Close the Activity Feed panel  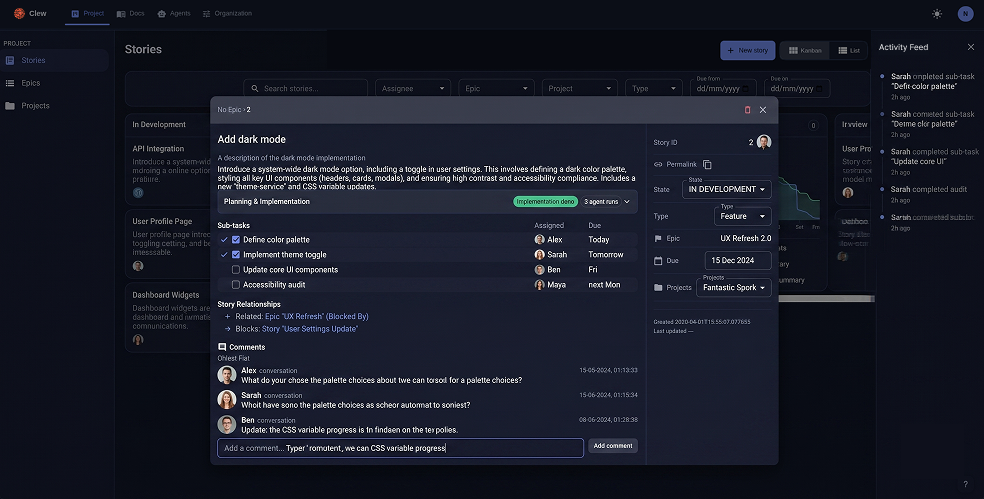pyautogui.click(x=971, y=47)
